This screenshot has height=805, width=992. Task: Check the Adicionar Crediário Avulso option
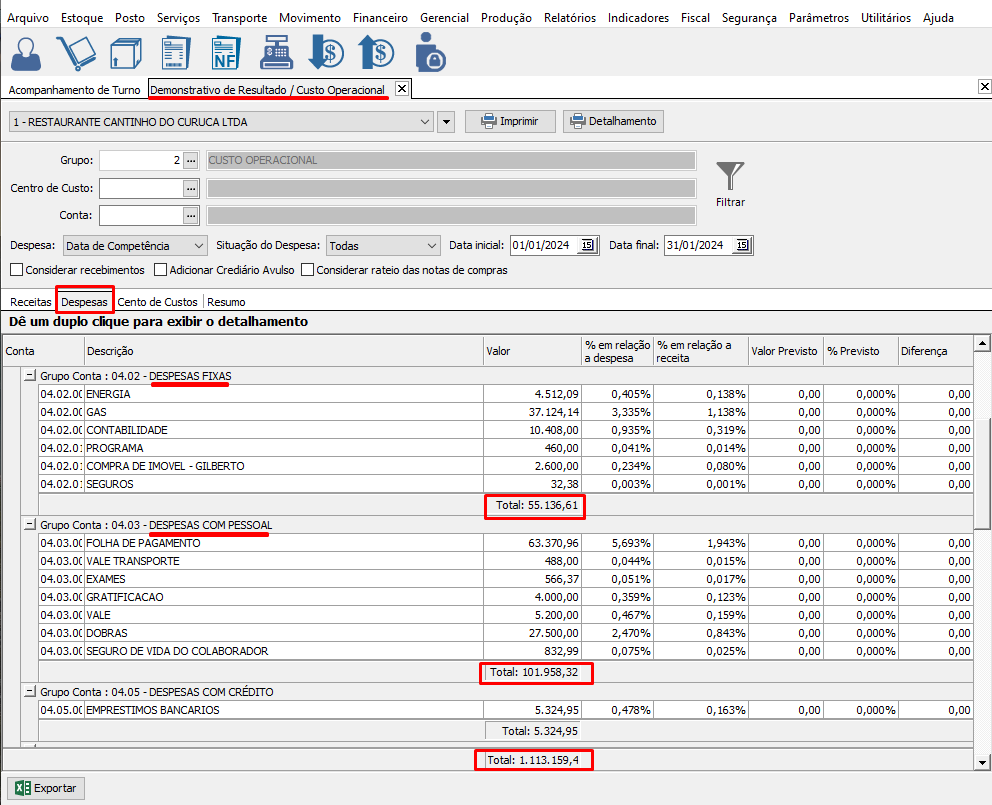pyautogui.click(x=161, y=270)
